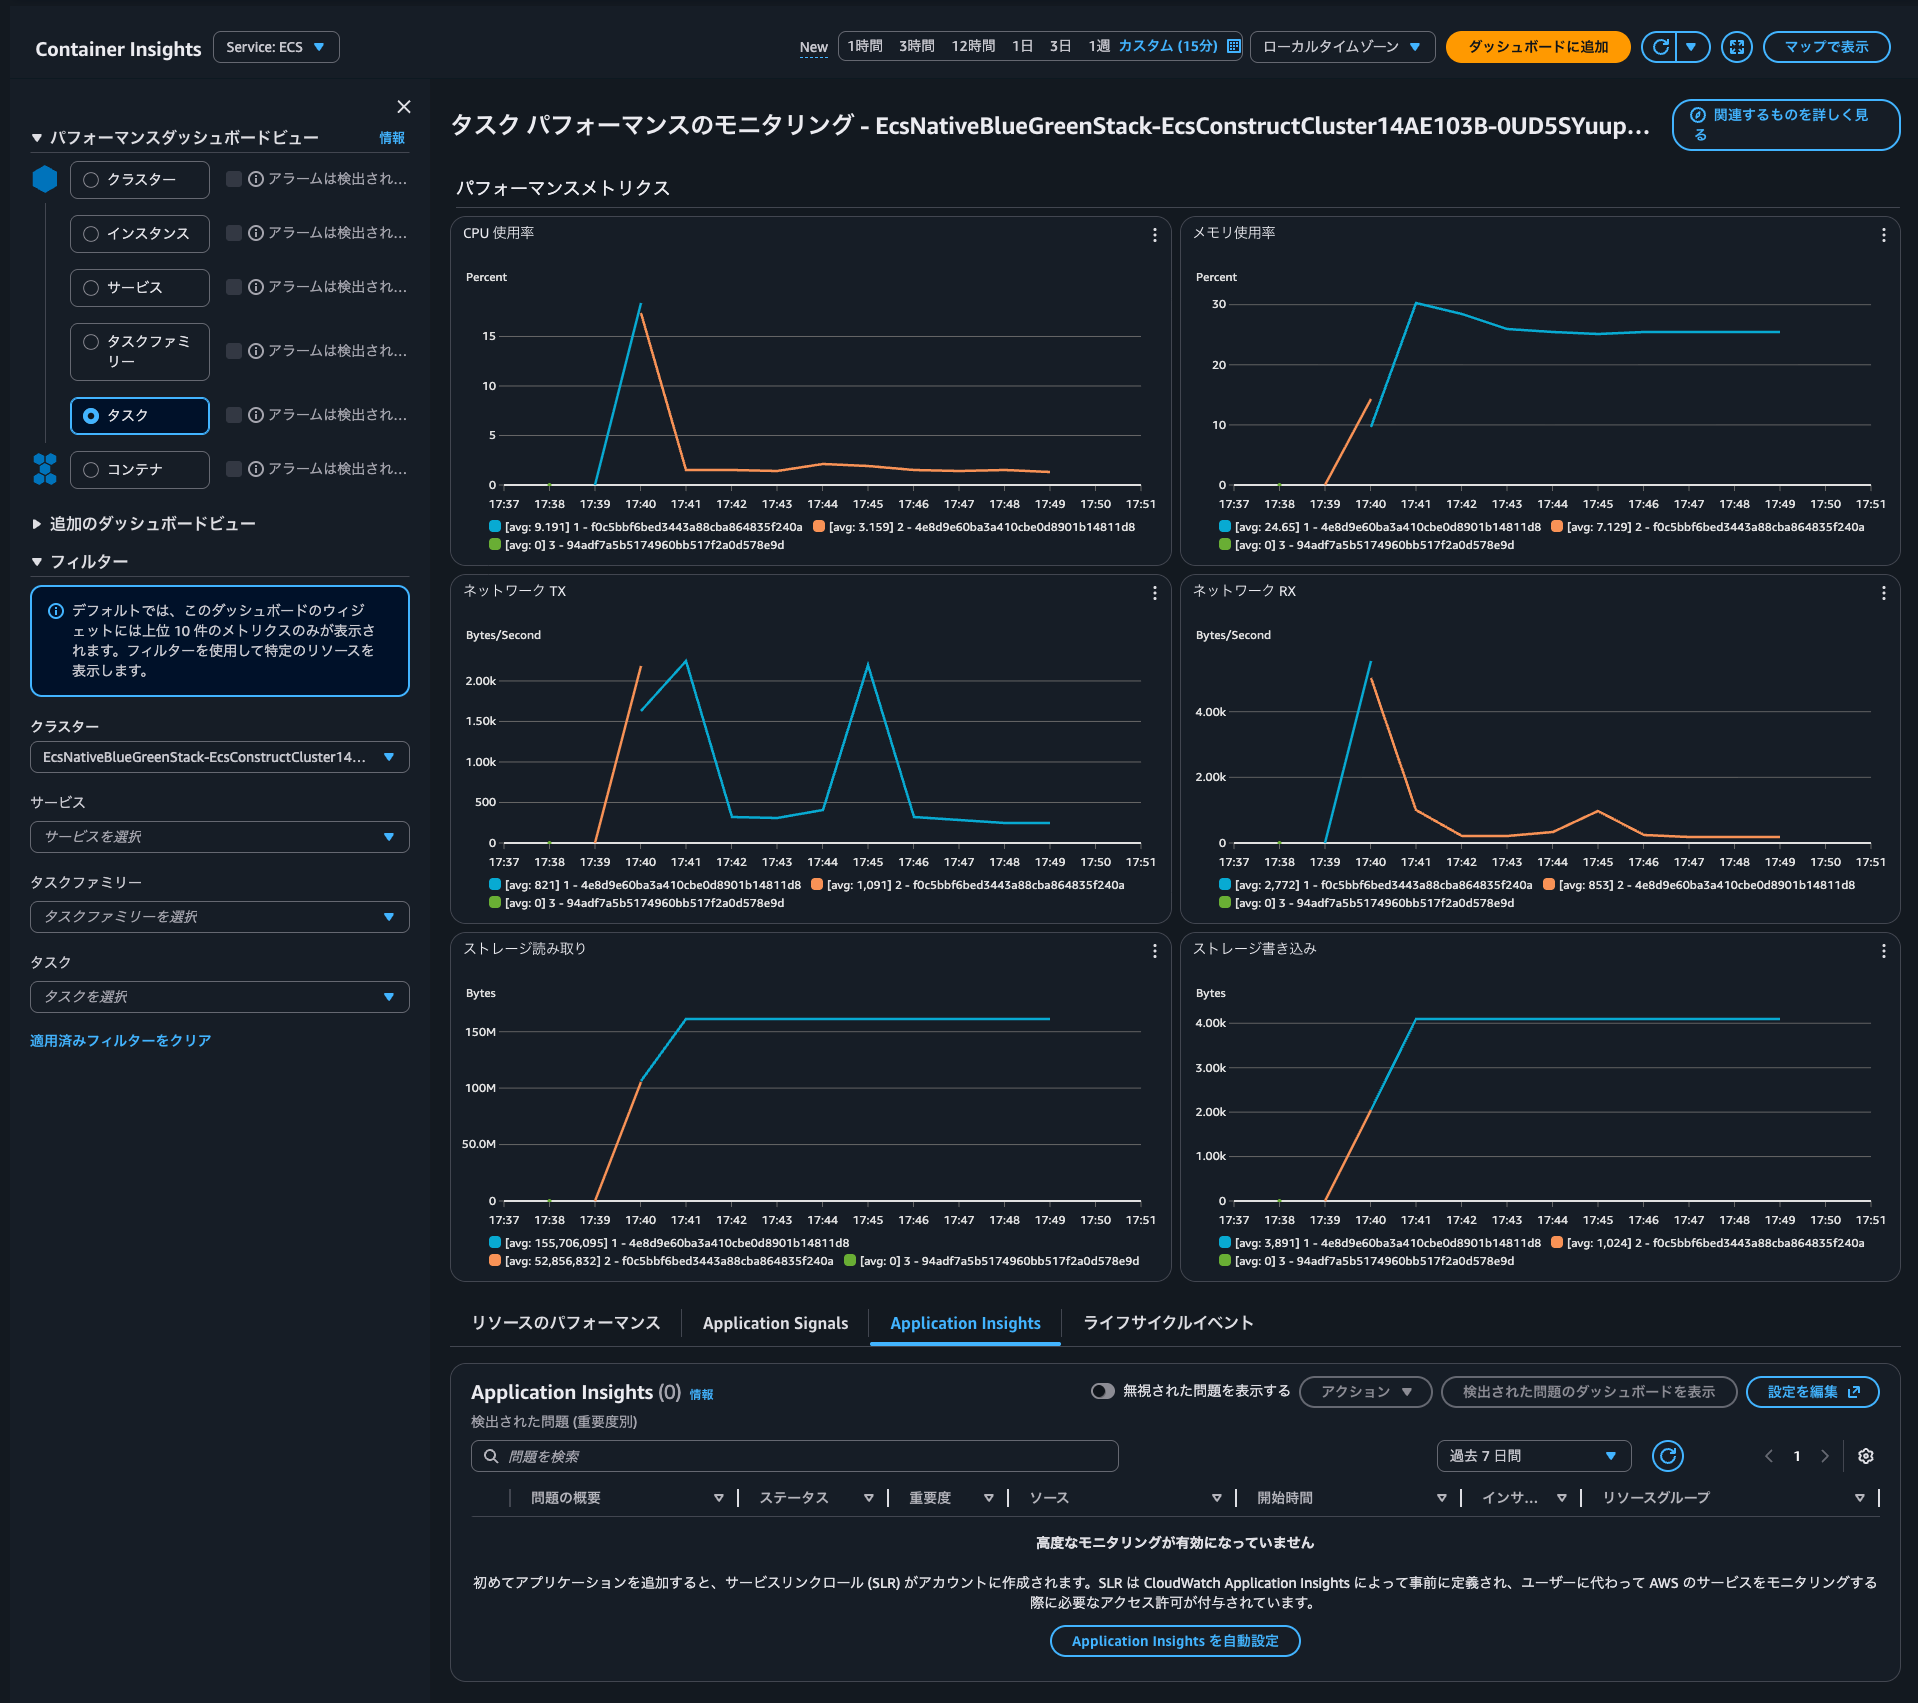Screen dimensions: 1918x1703
Task: Click 適用済みフィルターをクリア link
Action: 120,1039
